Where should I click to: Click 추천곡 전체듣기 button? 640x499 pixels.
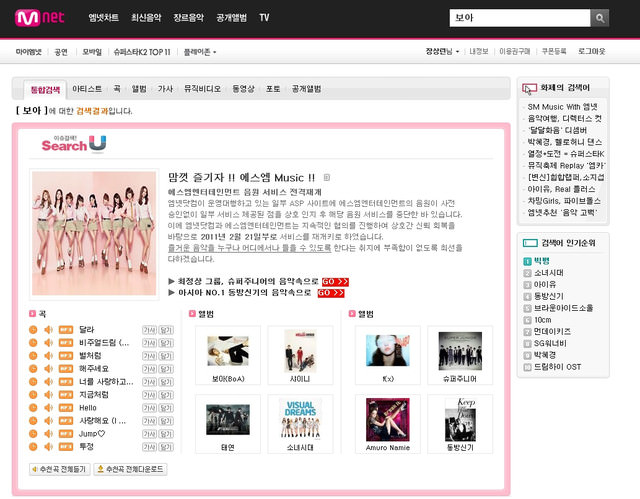60,469
